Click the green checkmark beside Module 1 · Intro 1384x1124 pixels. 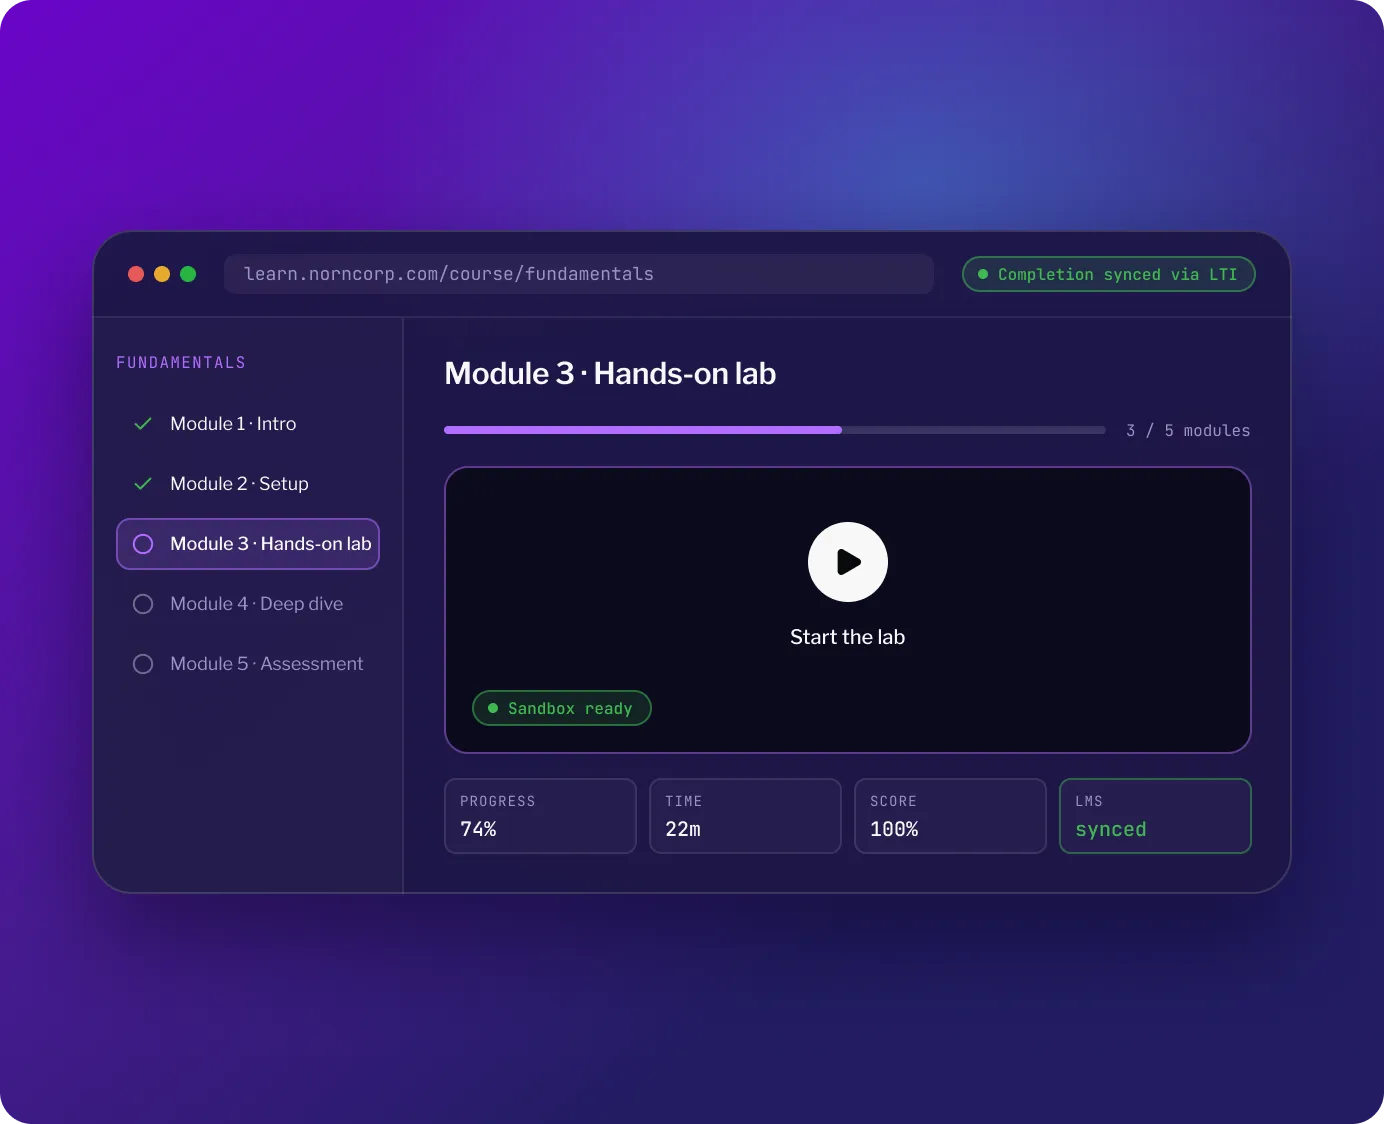coord(143,424)
